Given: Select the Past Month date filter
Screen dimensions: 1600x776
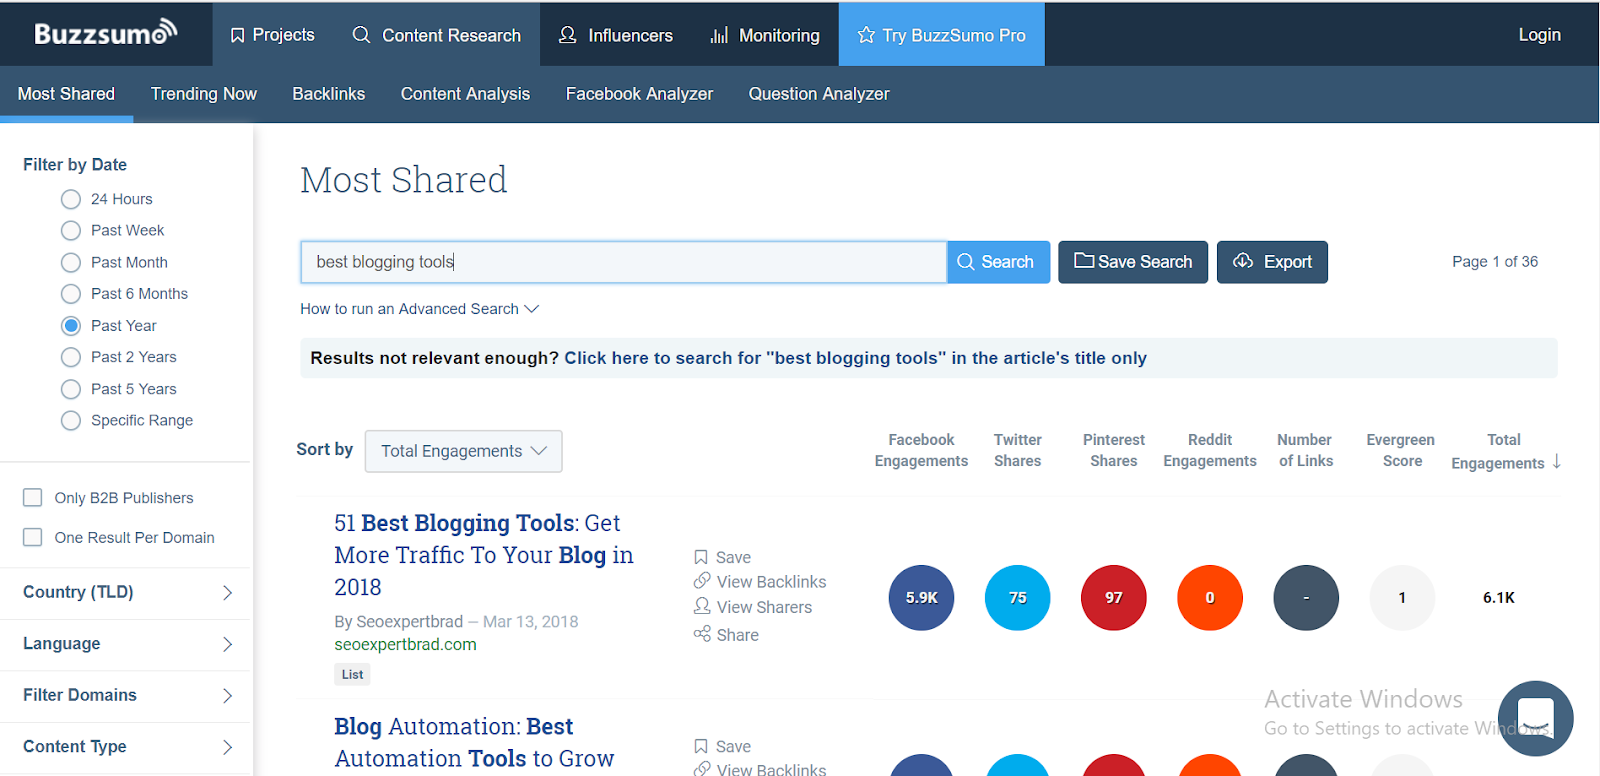Looking at the screenshot, I should point(71,263).
